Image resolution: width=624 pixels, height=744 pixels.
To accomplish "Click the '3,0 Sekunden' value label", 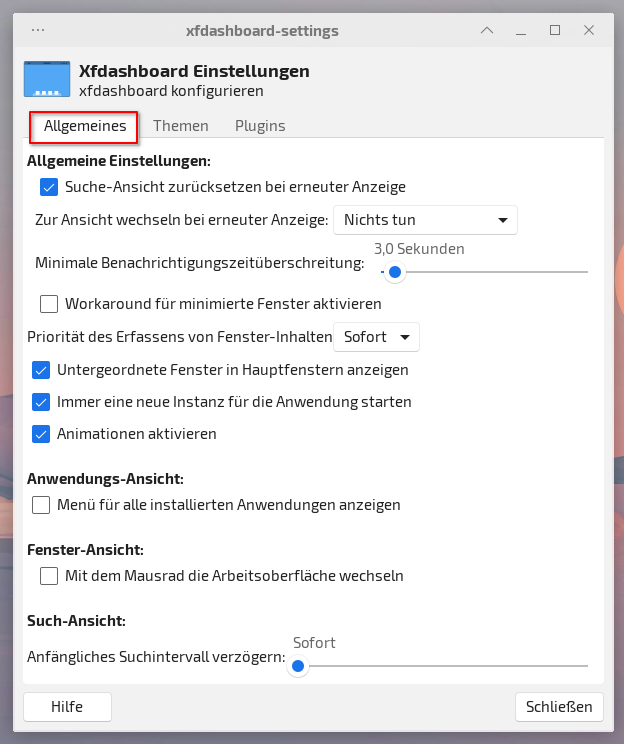I will coord(419,249).
